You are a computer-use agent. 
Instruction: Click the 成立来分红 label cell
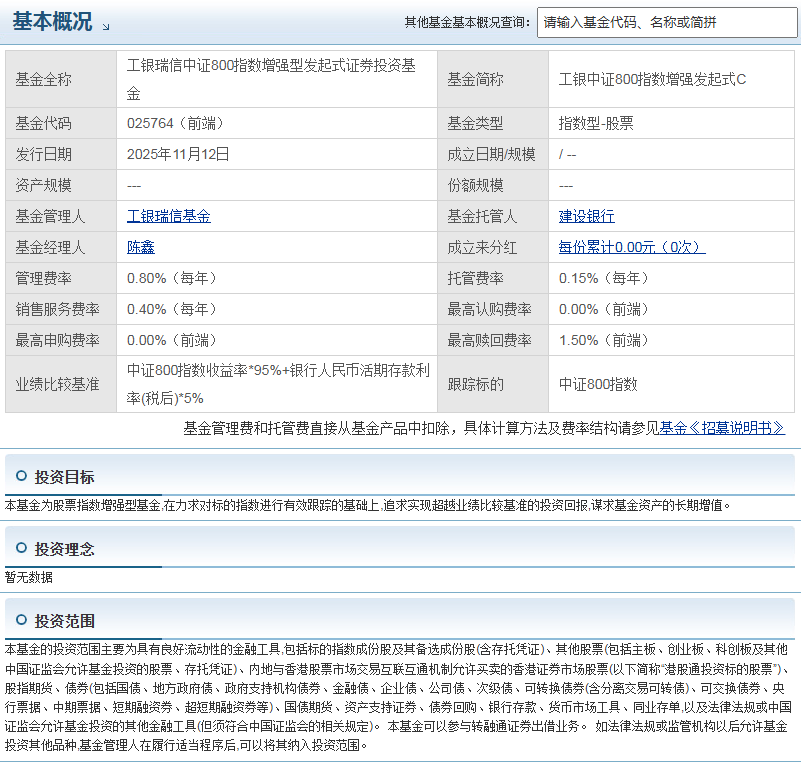click(493, 247)
